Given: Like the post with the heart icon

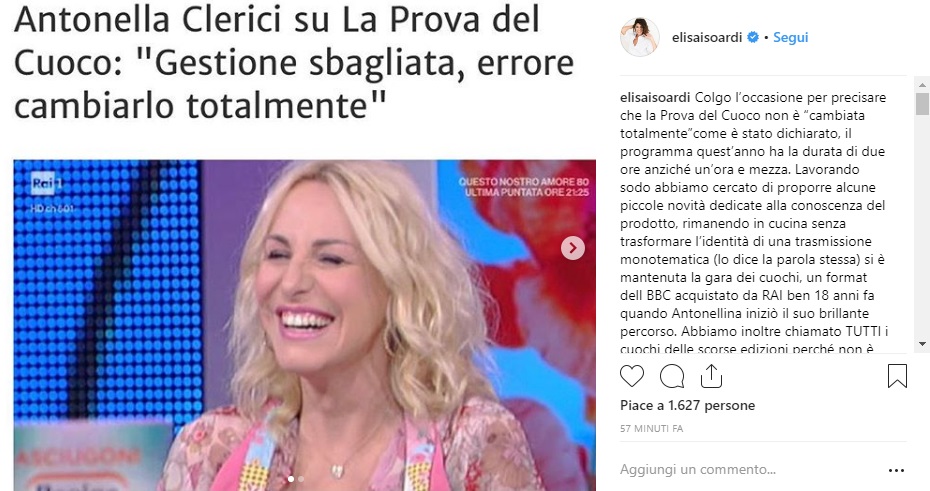Looking at the screenshot, I should [632, 376].
